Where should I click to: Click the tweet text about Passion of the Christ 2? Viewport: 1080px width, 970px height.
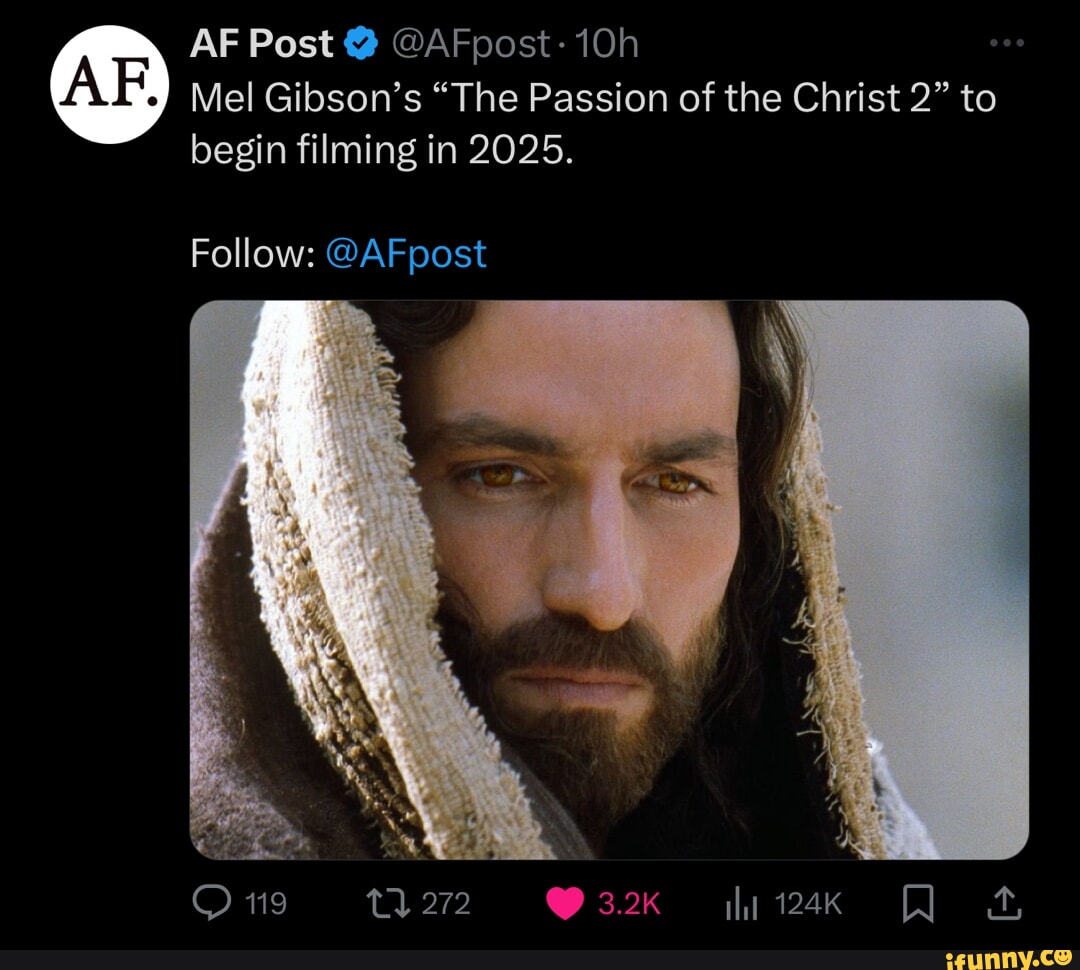click(x=593, y=124)
